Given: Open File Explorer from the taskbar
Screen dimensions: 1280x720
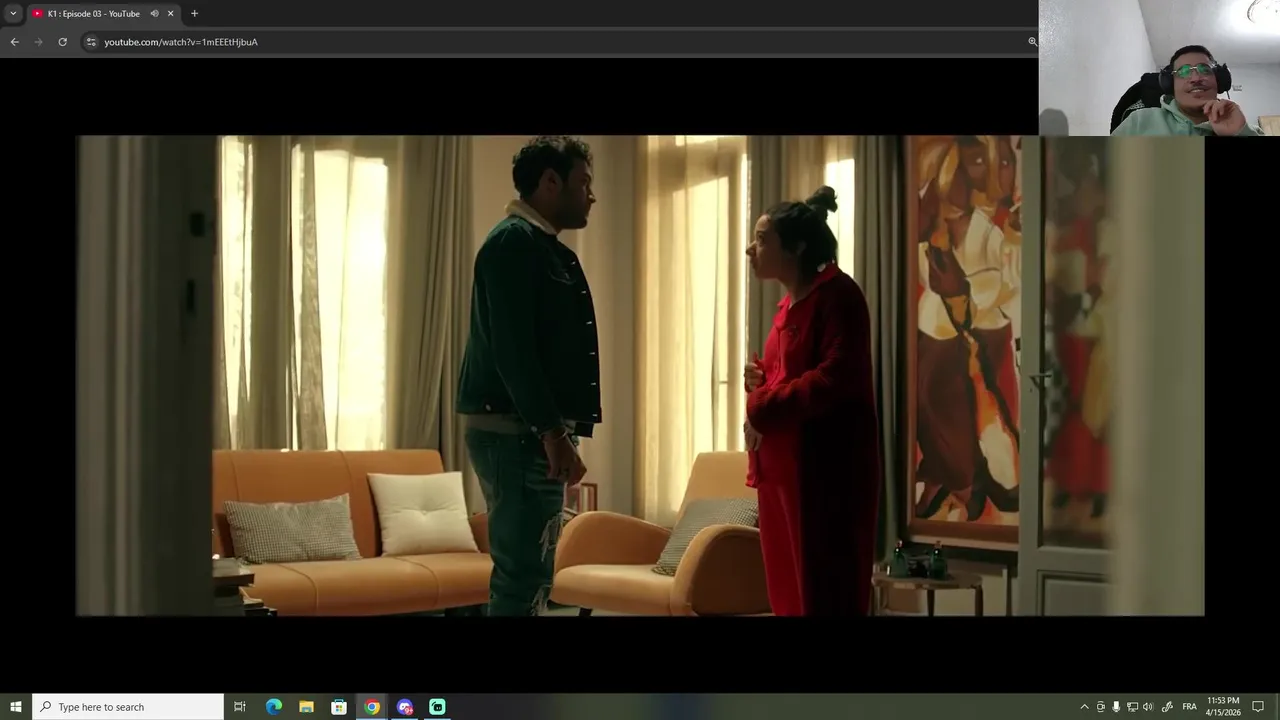Looking at the screenshot, I should click(x=306, y=707).
